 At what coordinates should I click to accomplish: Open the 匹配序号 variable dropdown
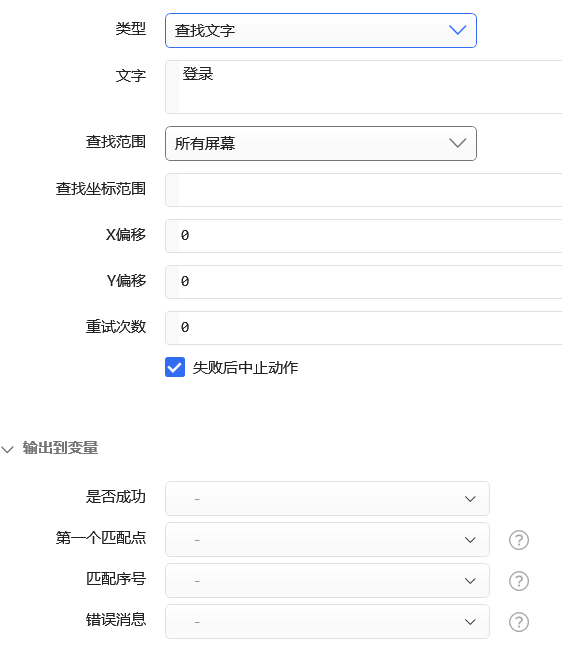[327, 581]
